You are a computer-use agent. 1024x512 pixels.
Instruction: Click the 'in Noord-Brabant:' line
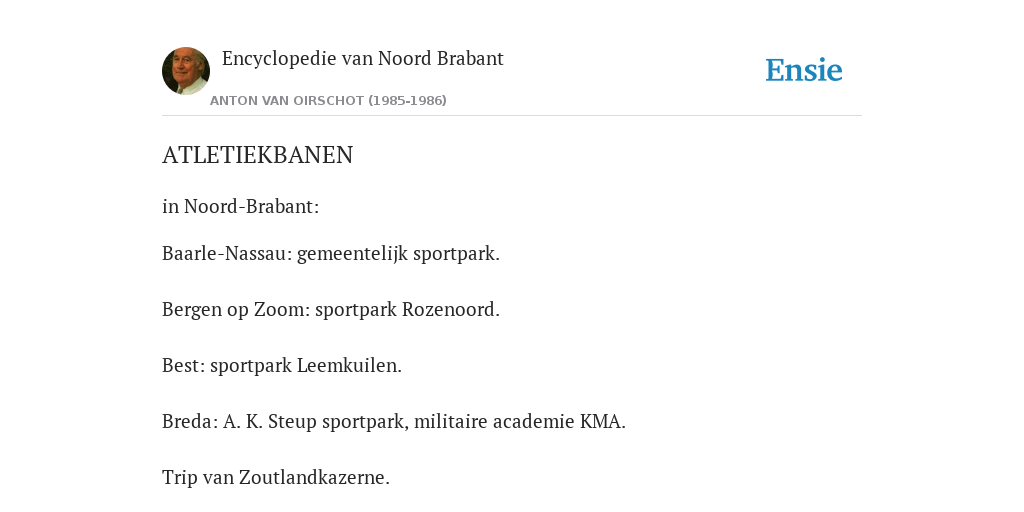[x=240, y=206]
